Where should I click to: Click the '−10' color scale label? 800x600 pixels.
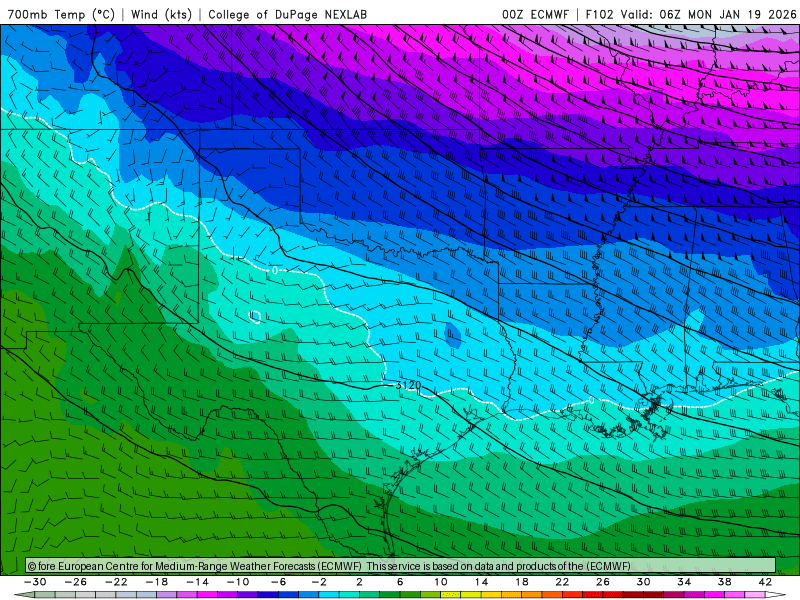click(238, 582)
